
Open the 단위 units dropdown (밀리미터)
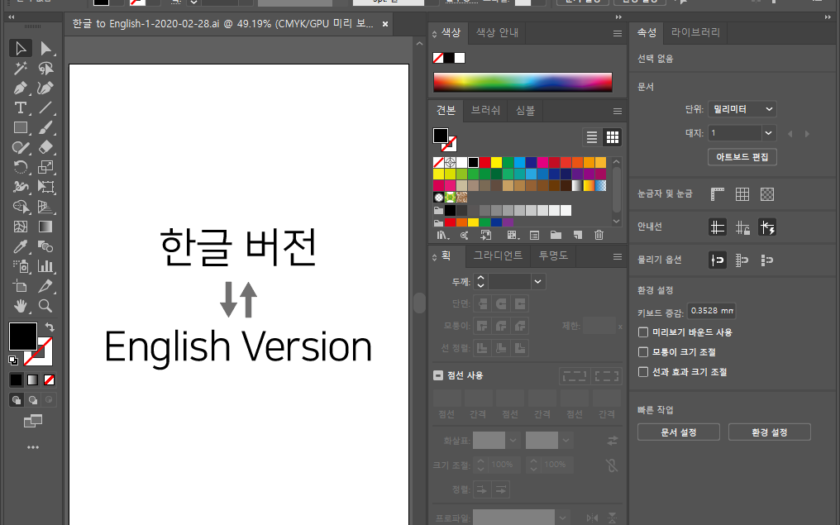coord(742,109)
